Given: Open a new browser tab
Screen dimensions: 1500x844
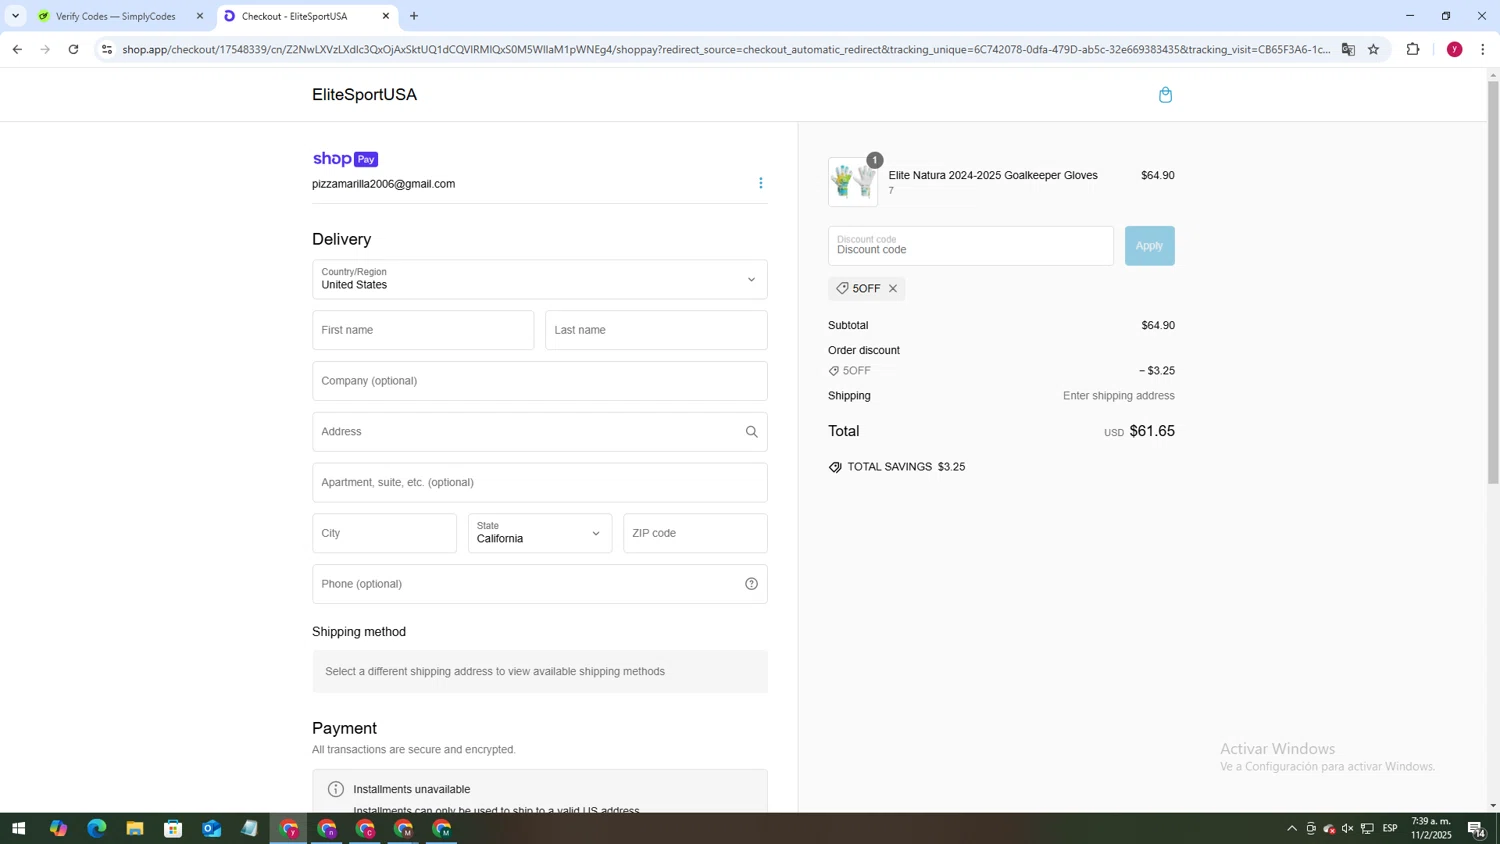Looking at the screenshot, I should (x=414, y=16).
